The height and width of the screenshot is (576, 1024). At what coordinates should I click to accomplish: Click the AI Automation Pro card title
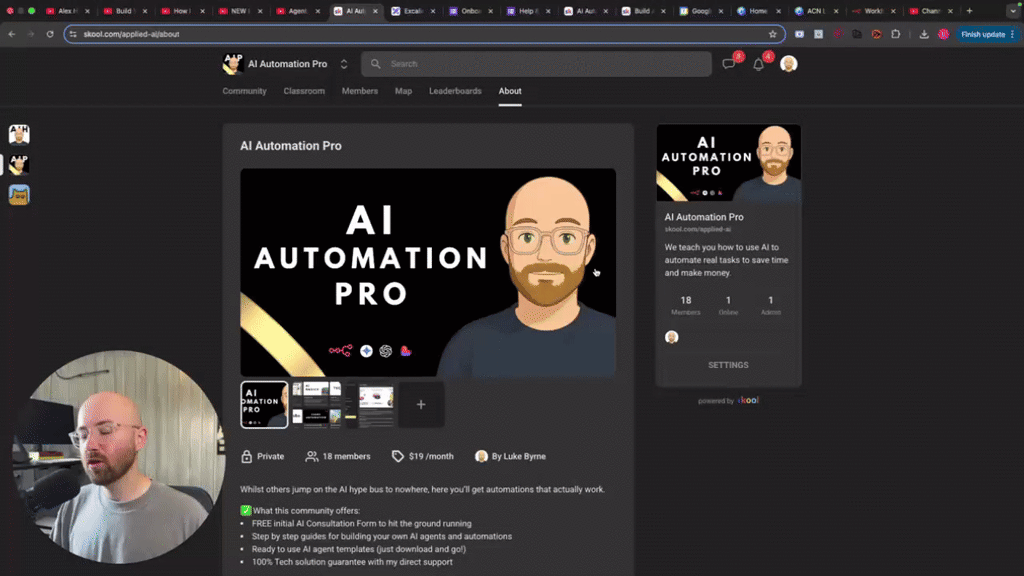tap(704, 217)
